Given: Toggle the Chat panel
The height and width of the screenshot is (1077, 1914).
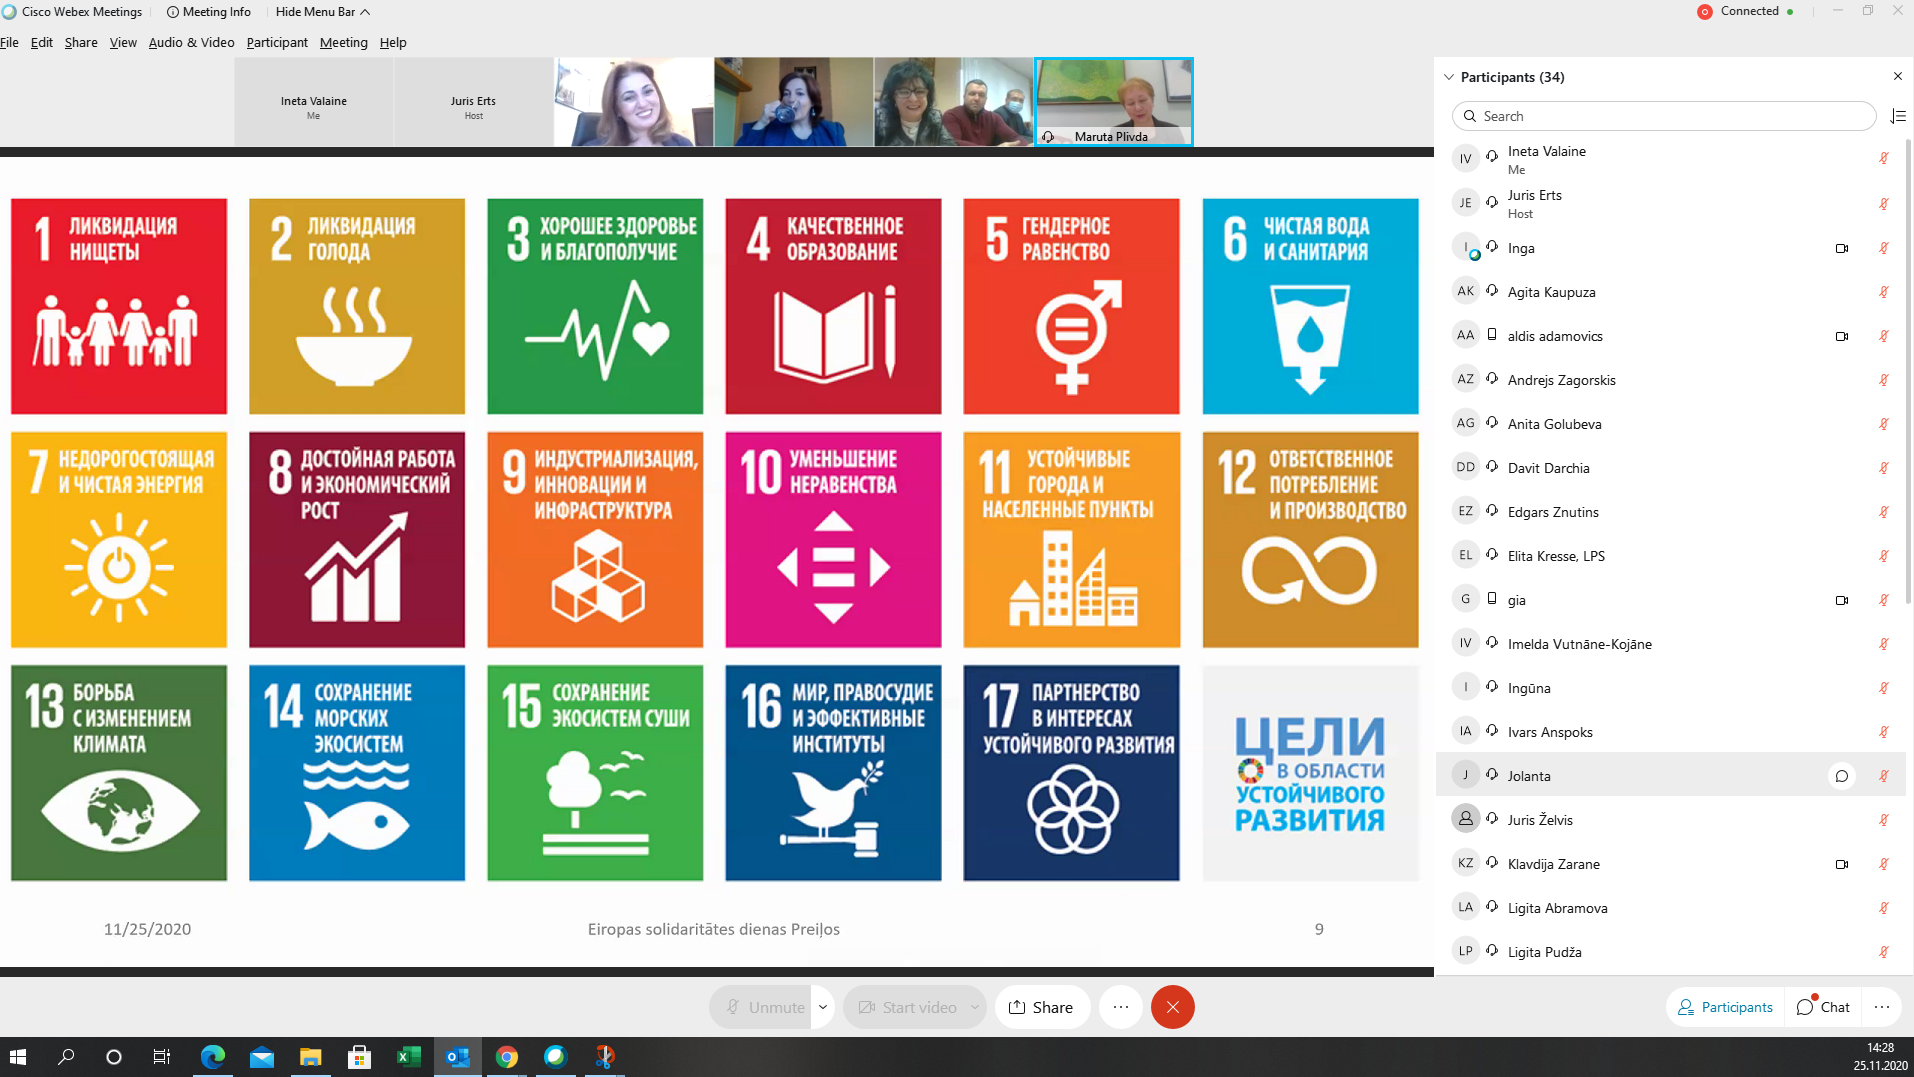Looking at the screenshot, I should point(1823,1007).
